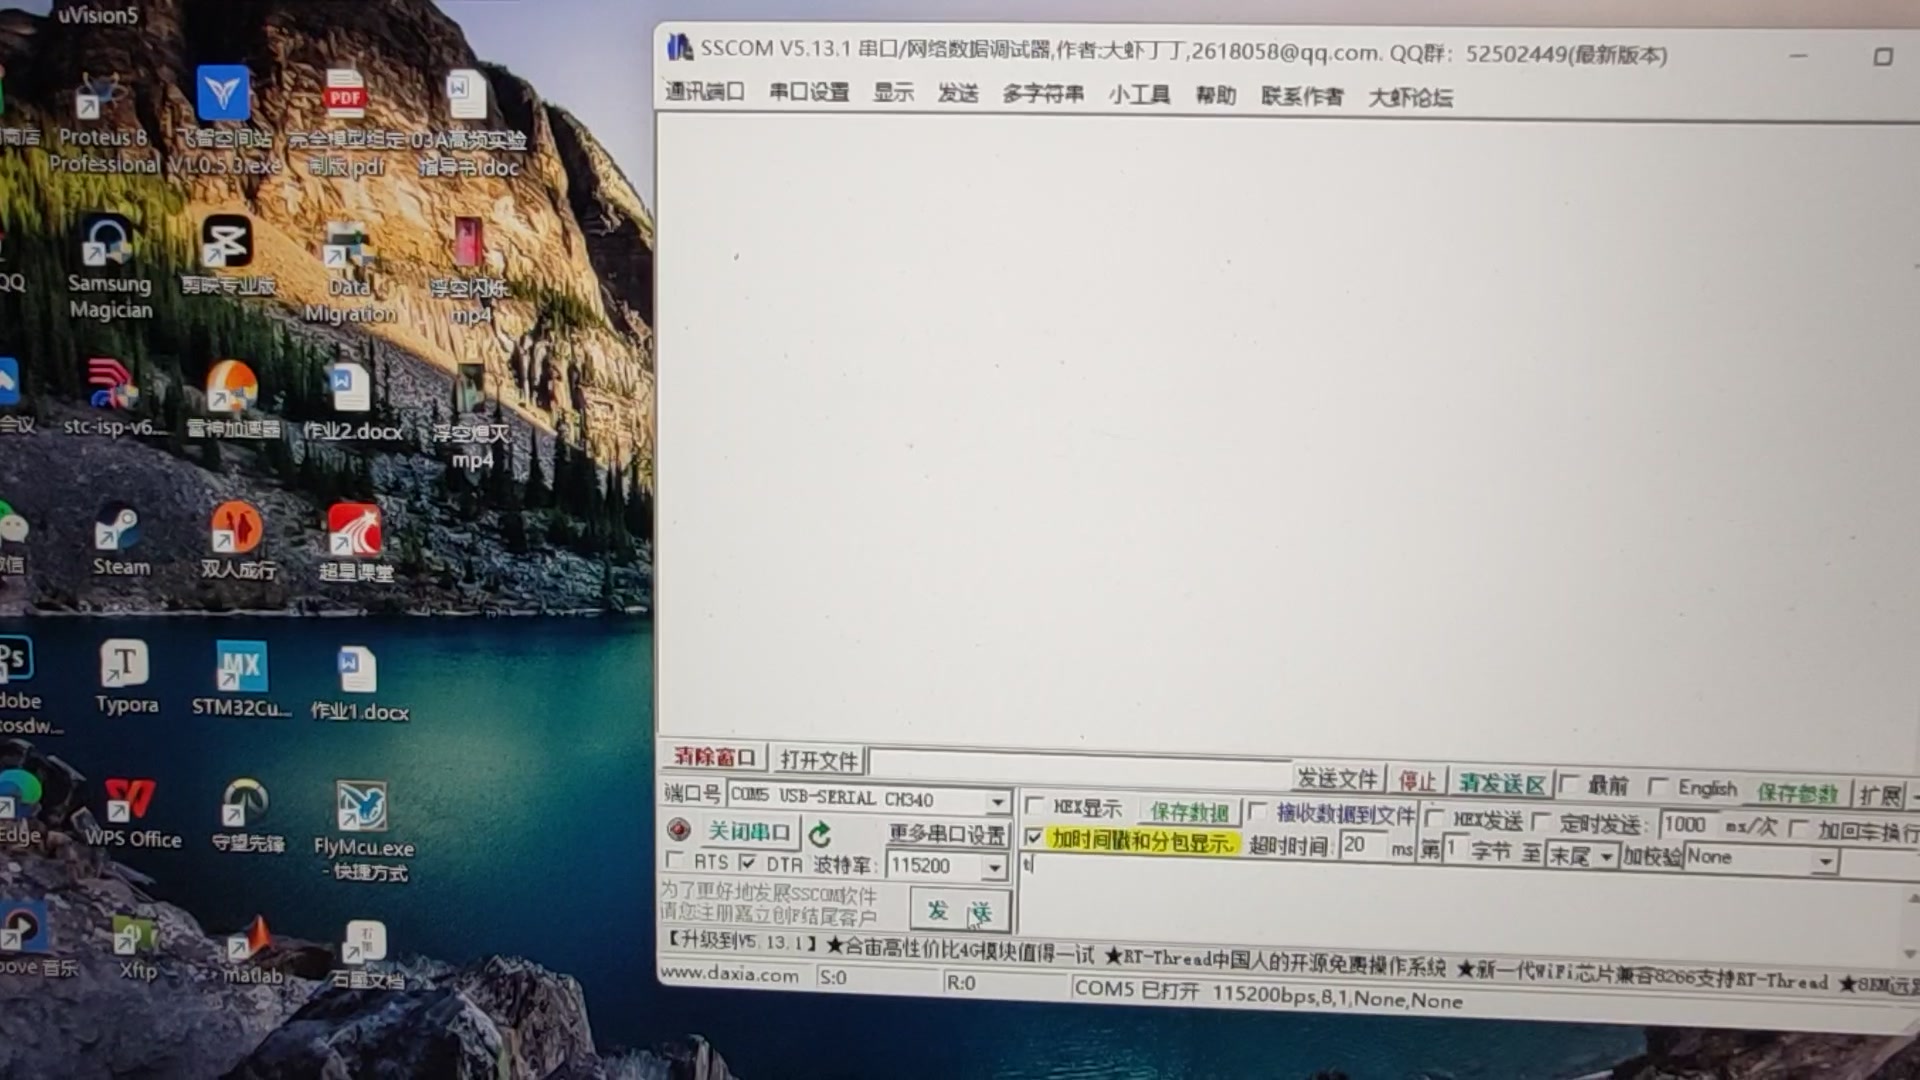The width and height of the screenshot is (1920, 1080).
Task: Uncheck 加时间戳和分包显示 option
Action: click(1034, 838)
